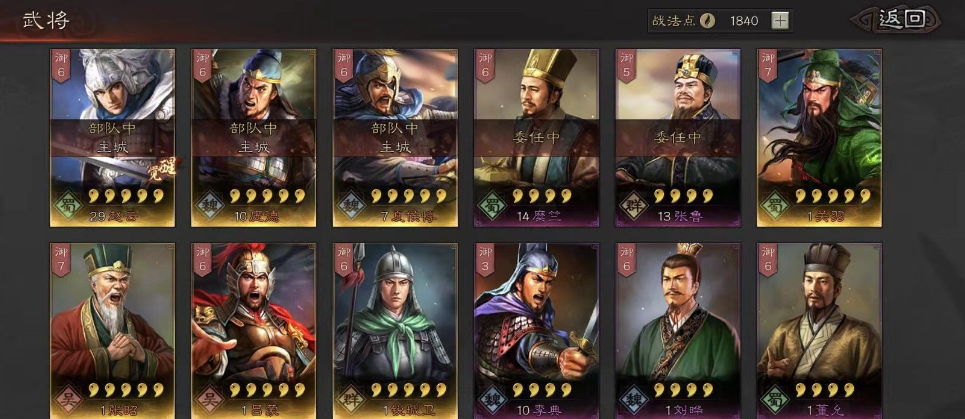Select the 董允 general card
Viewport: 965px width, 419px height.
[x=820, y=331]
